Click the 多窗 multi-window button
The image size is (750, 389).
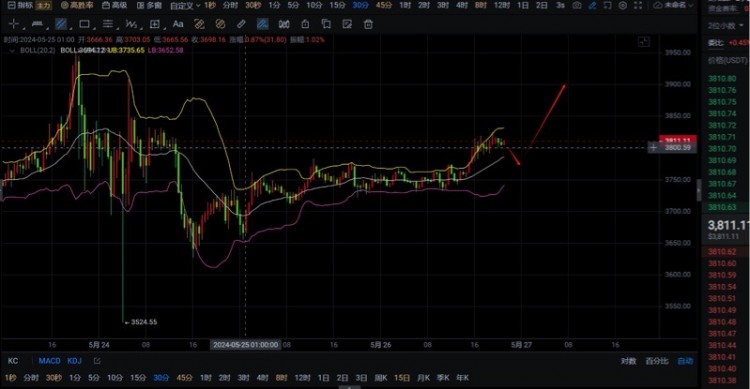coord(149,5)
